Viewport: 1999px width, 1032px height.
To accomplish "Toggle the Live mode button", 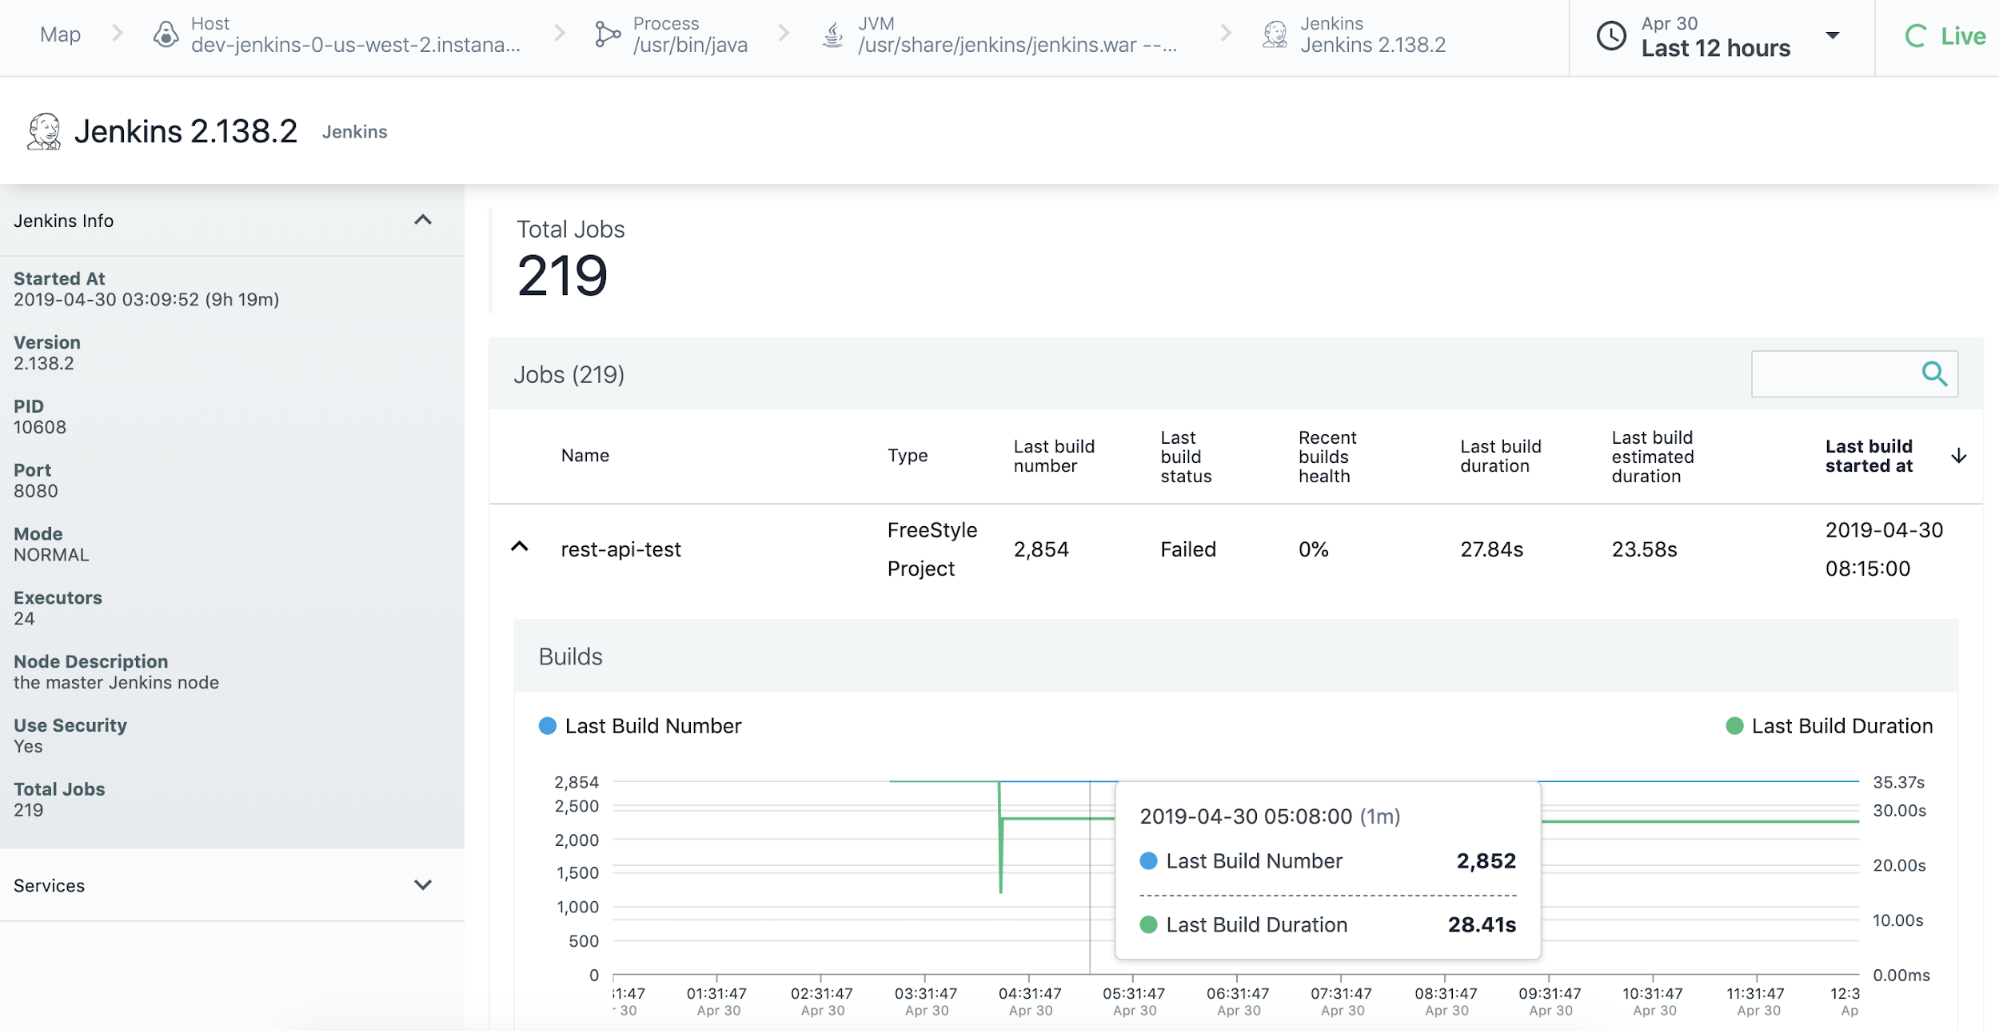I will click(x=1945, y=37).
